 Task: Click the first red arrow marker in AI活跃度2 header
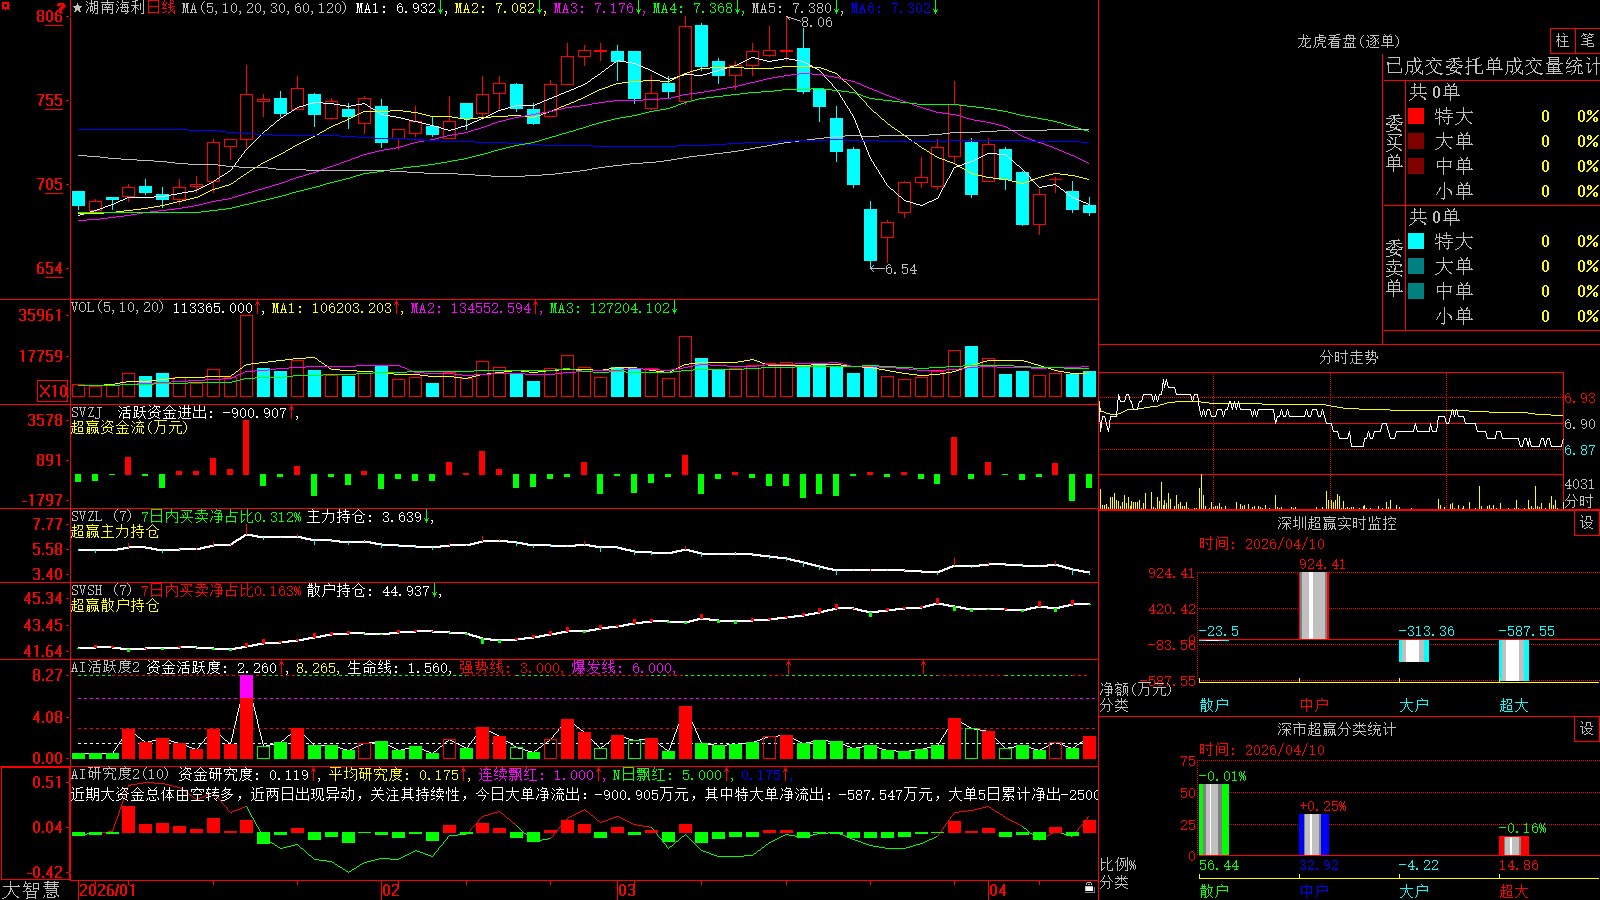point(789,666)
